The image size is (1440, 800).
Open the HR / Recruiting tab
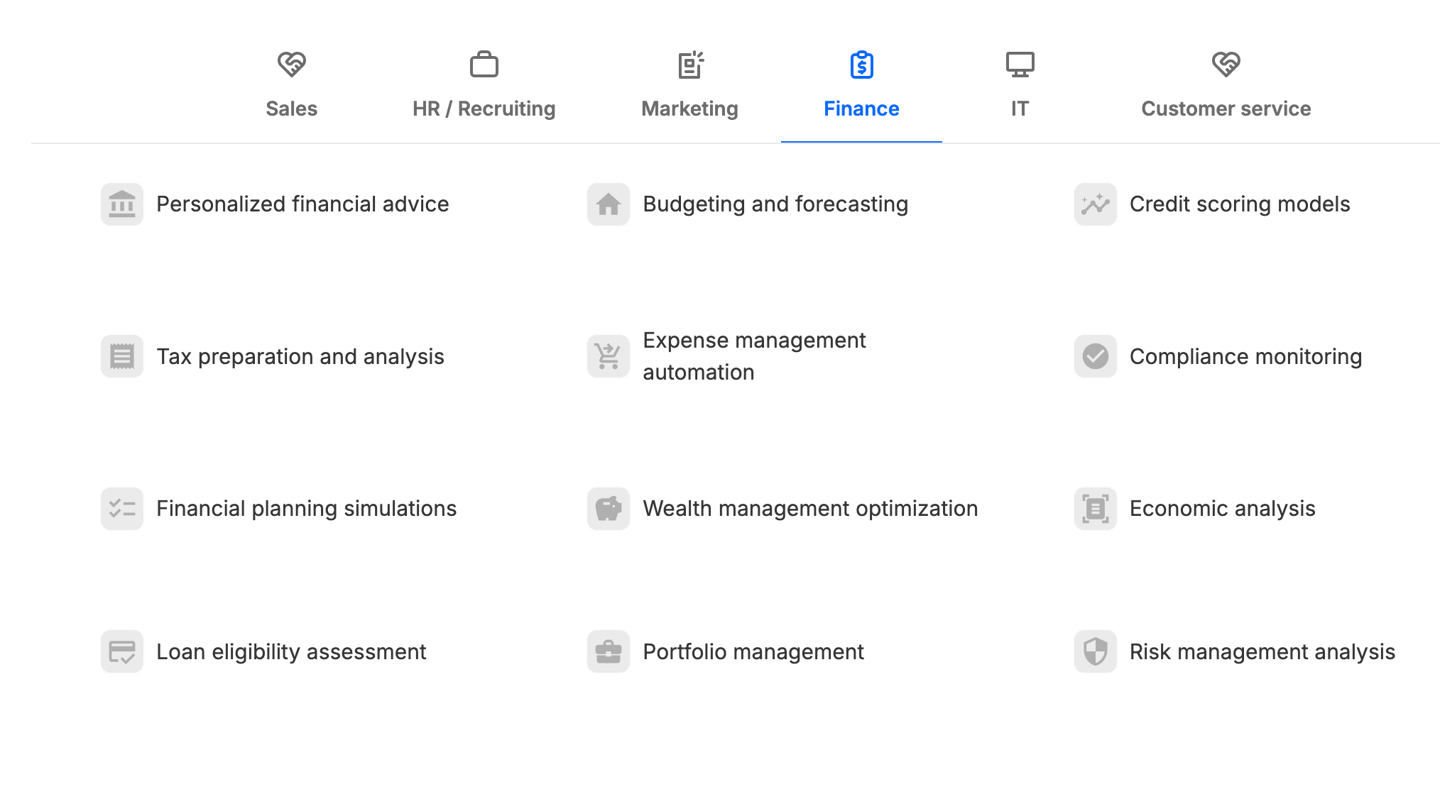(484, 86)
